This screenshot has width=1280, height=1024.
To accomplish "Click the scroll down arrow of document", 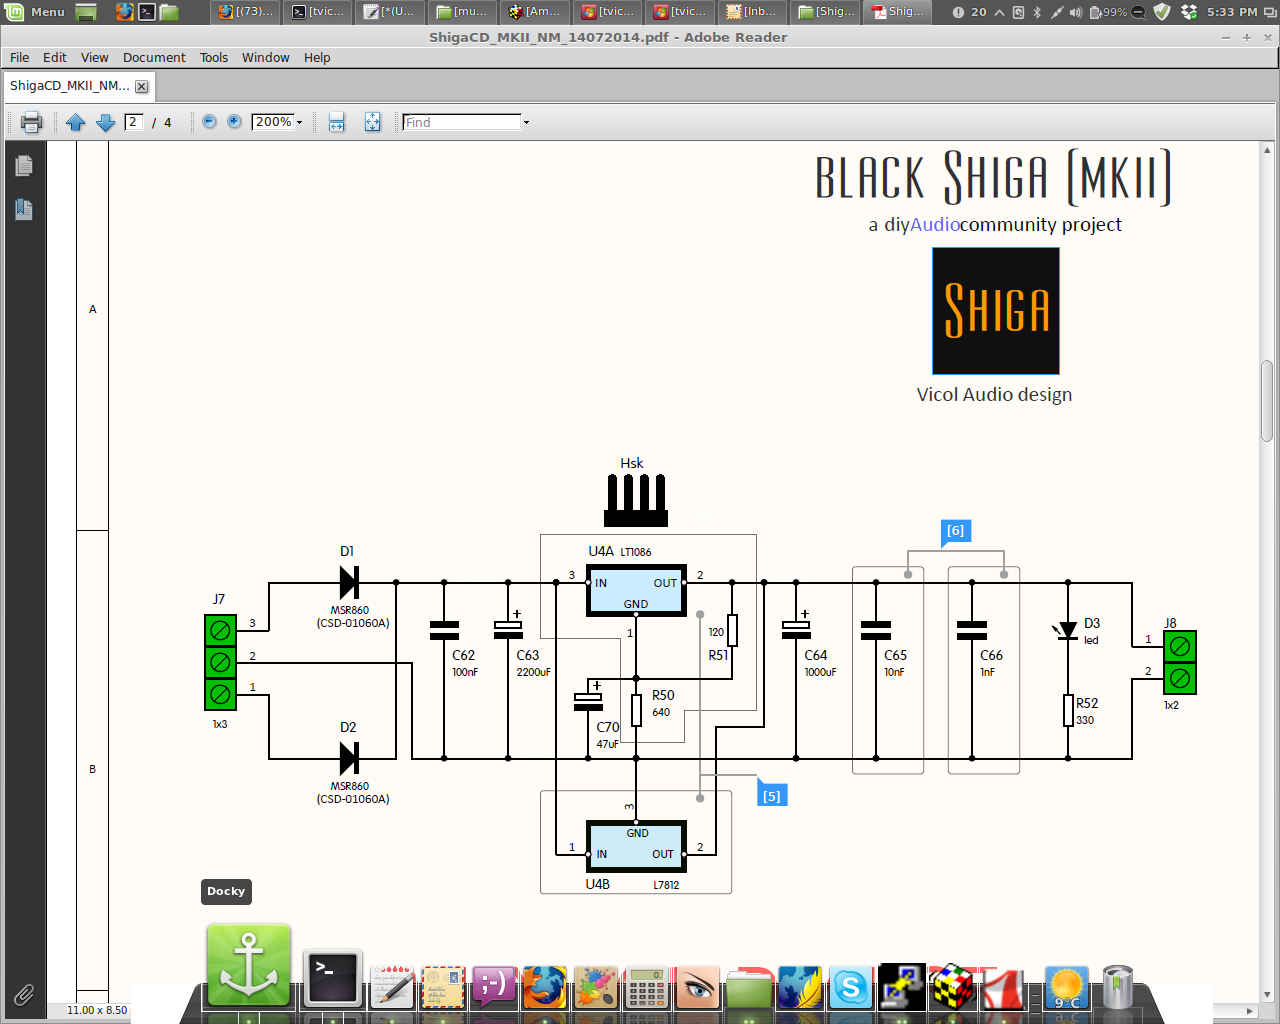I will (x=1267, y=995).
